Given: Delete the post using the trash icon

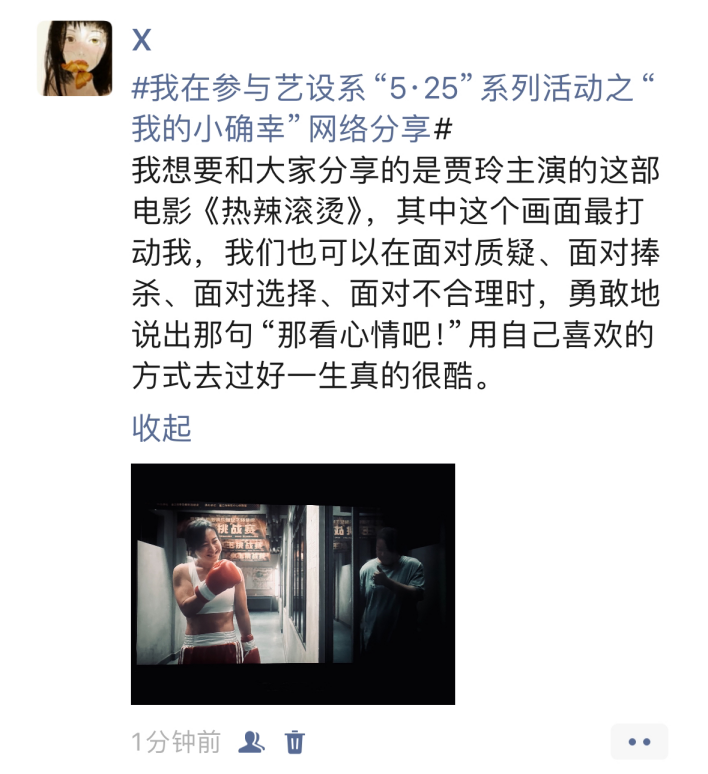Looking at the screenshot, I should tap(295, 741).
